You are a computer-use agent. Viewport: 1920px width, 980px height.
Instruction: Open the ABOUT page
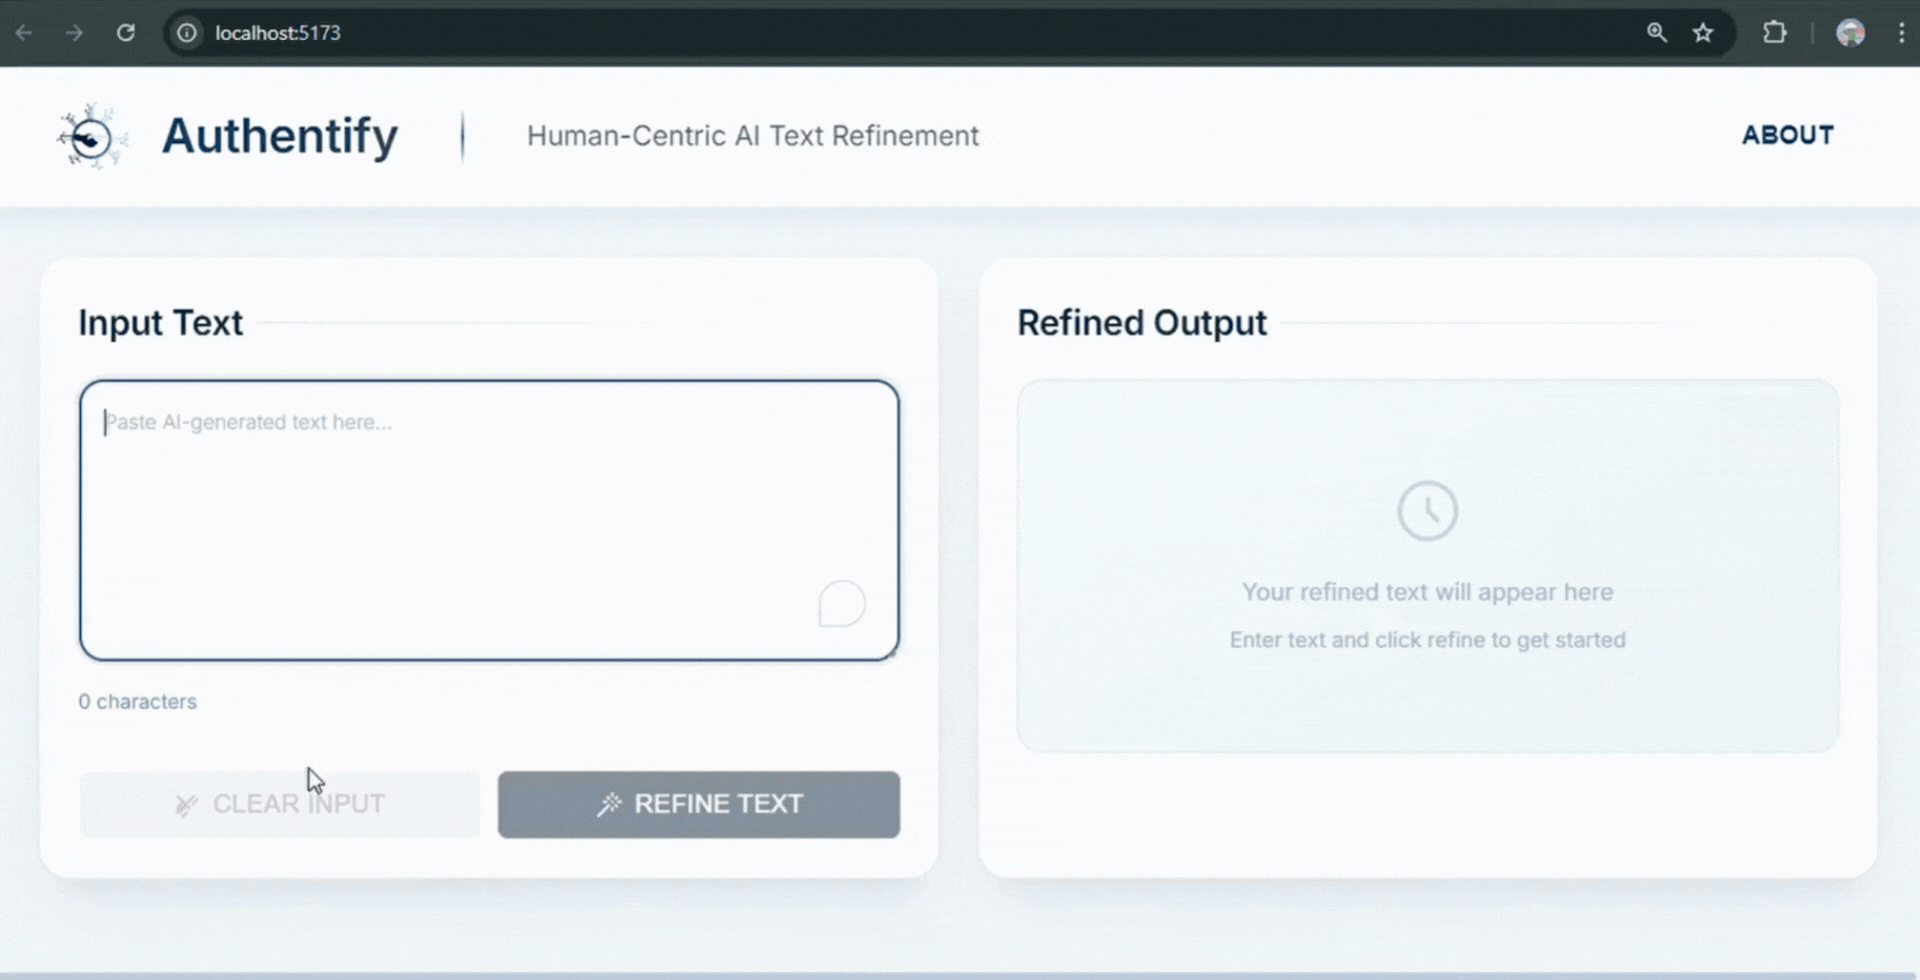1788,135
